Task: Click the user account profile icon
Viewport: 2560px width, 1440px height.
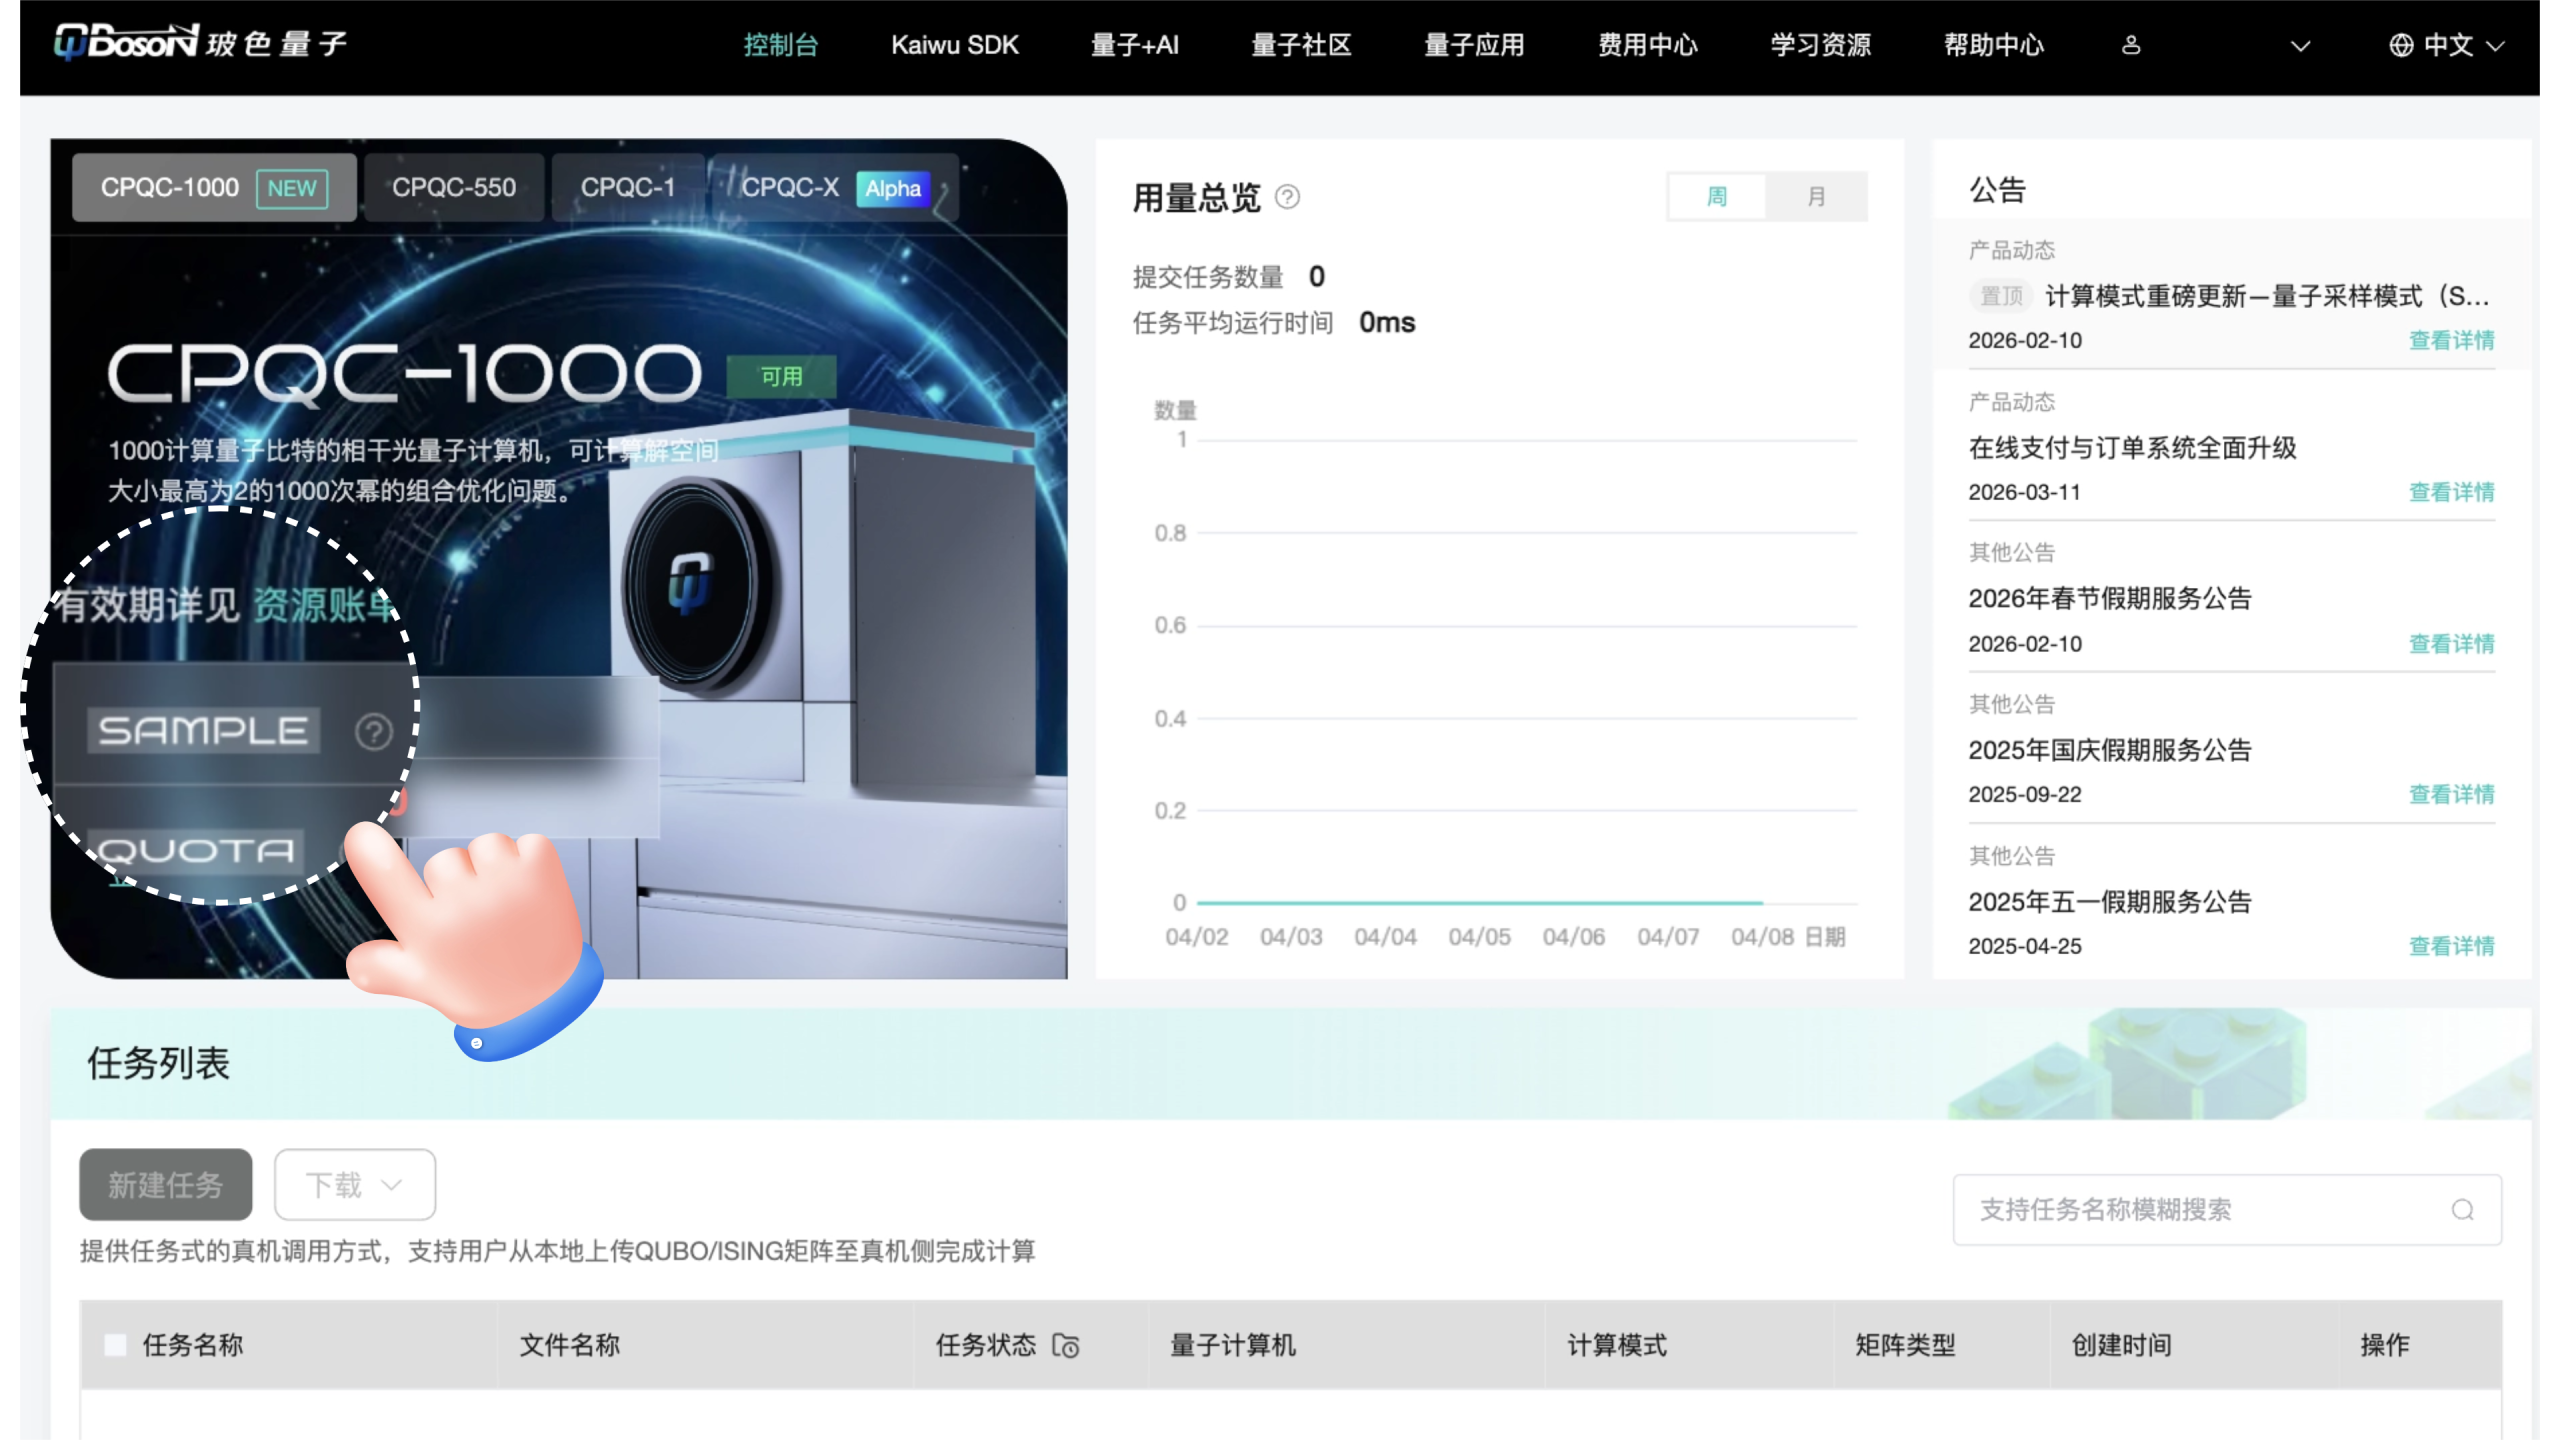Action: pyautogui.click(x=2131, y=45)
